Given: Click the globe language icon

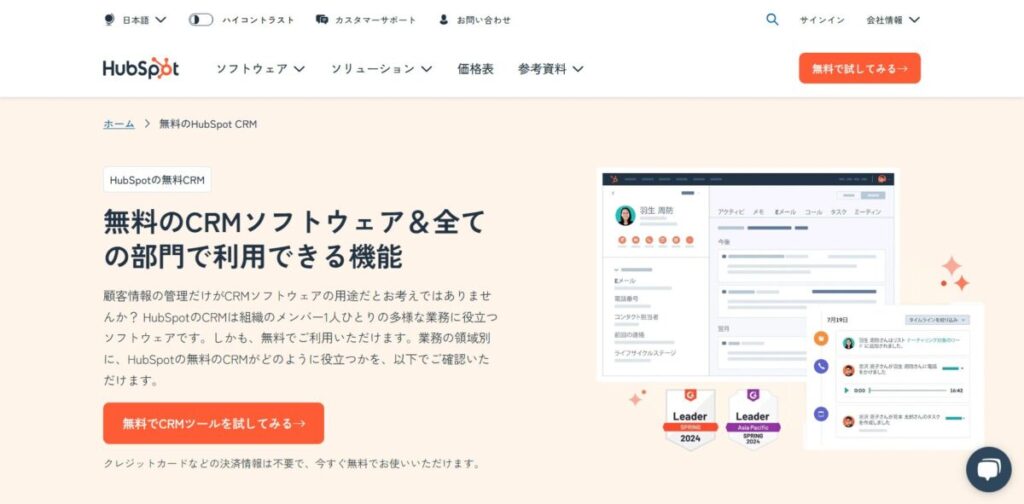Looking at the screenshot, I should pos(109,20).
